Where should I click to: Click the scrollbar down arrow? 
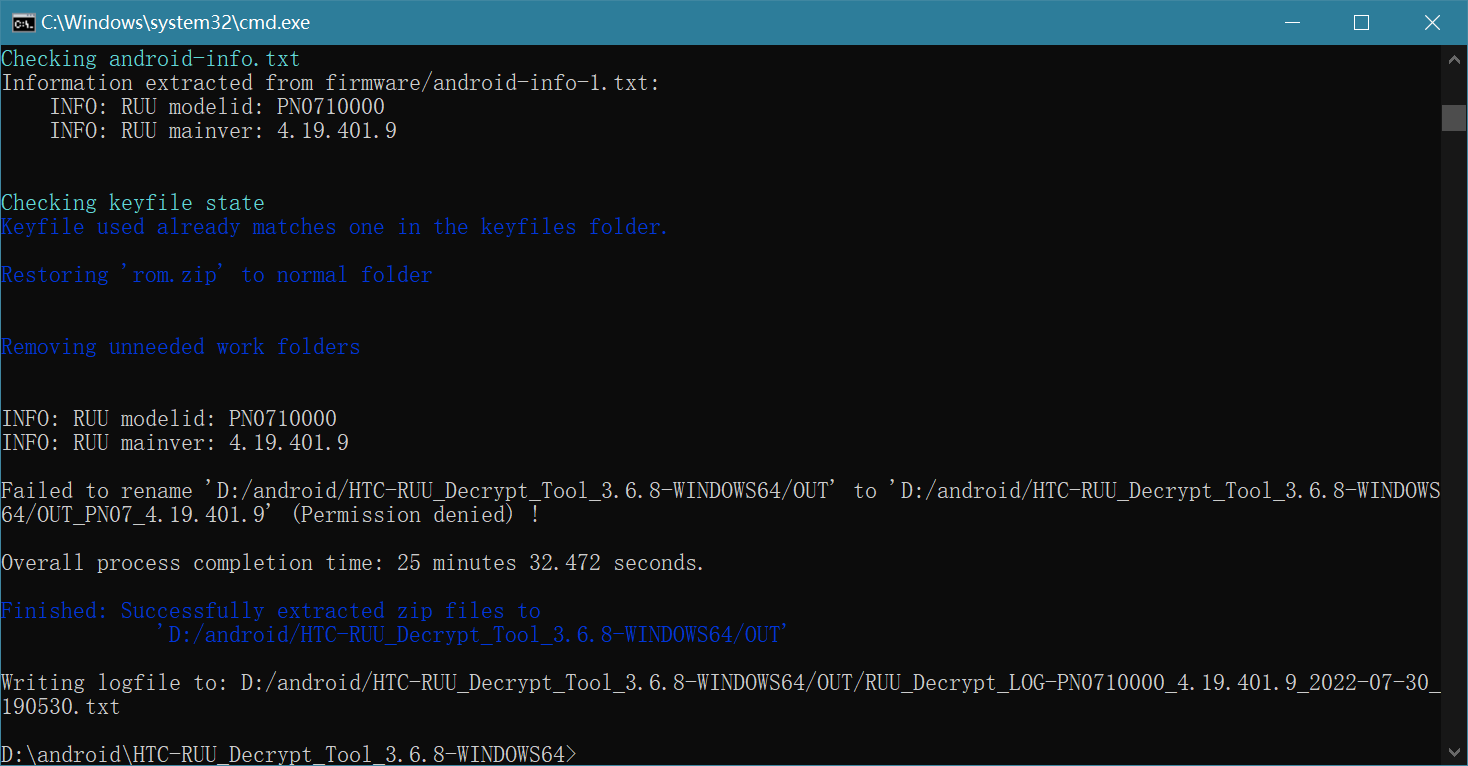(x=1454, y=752)
